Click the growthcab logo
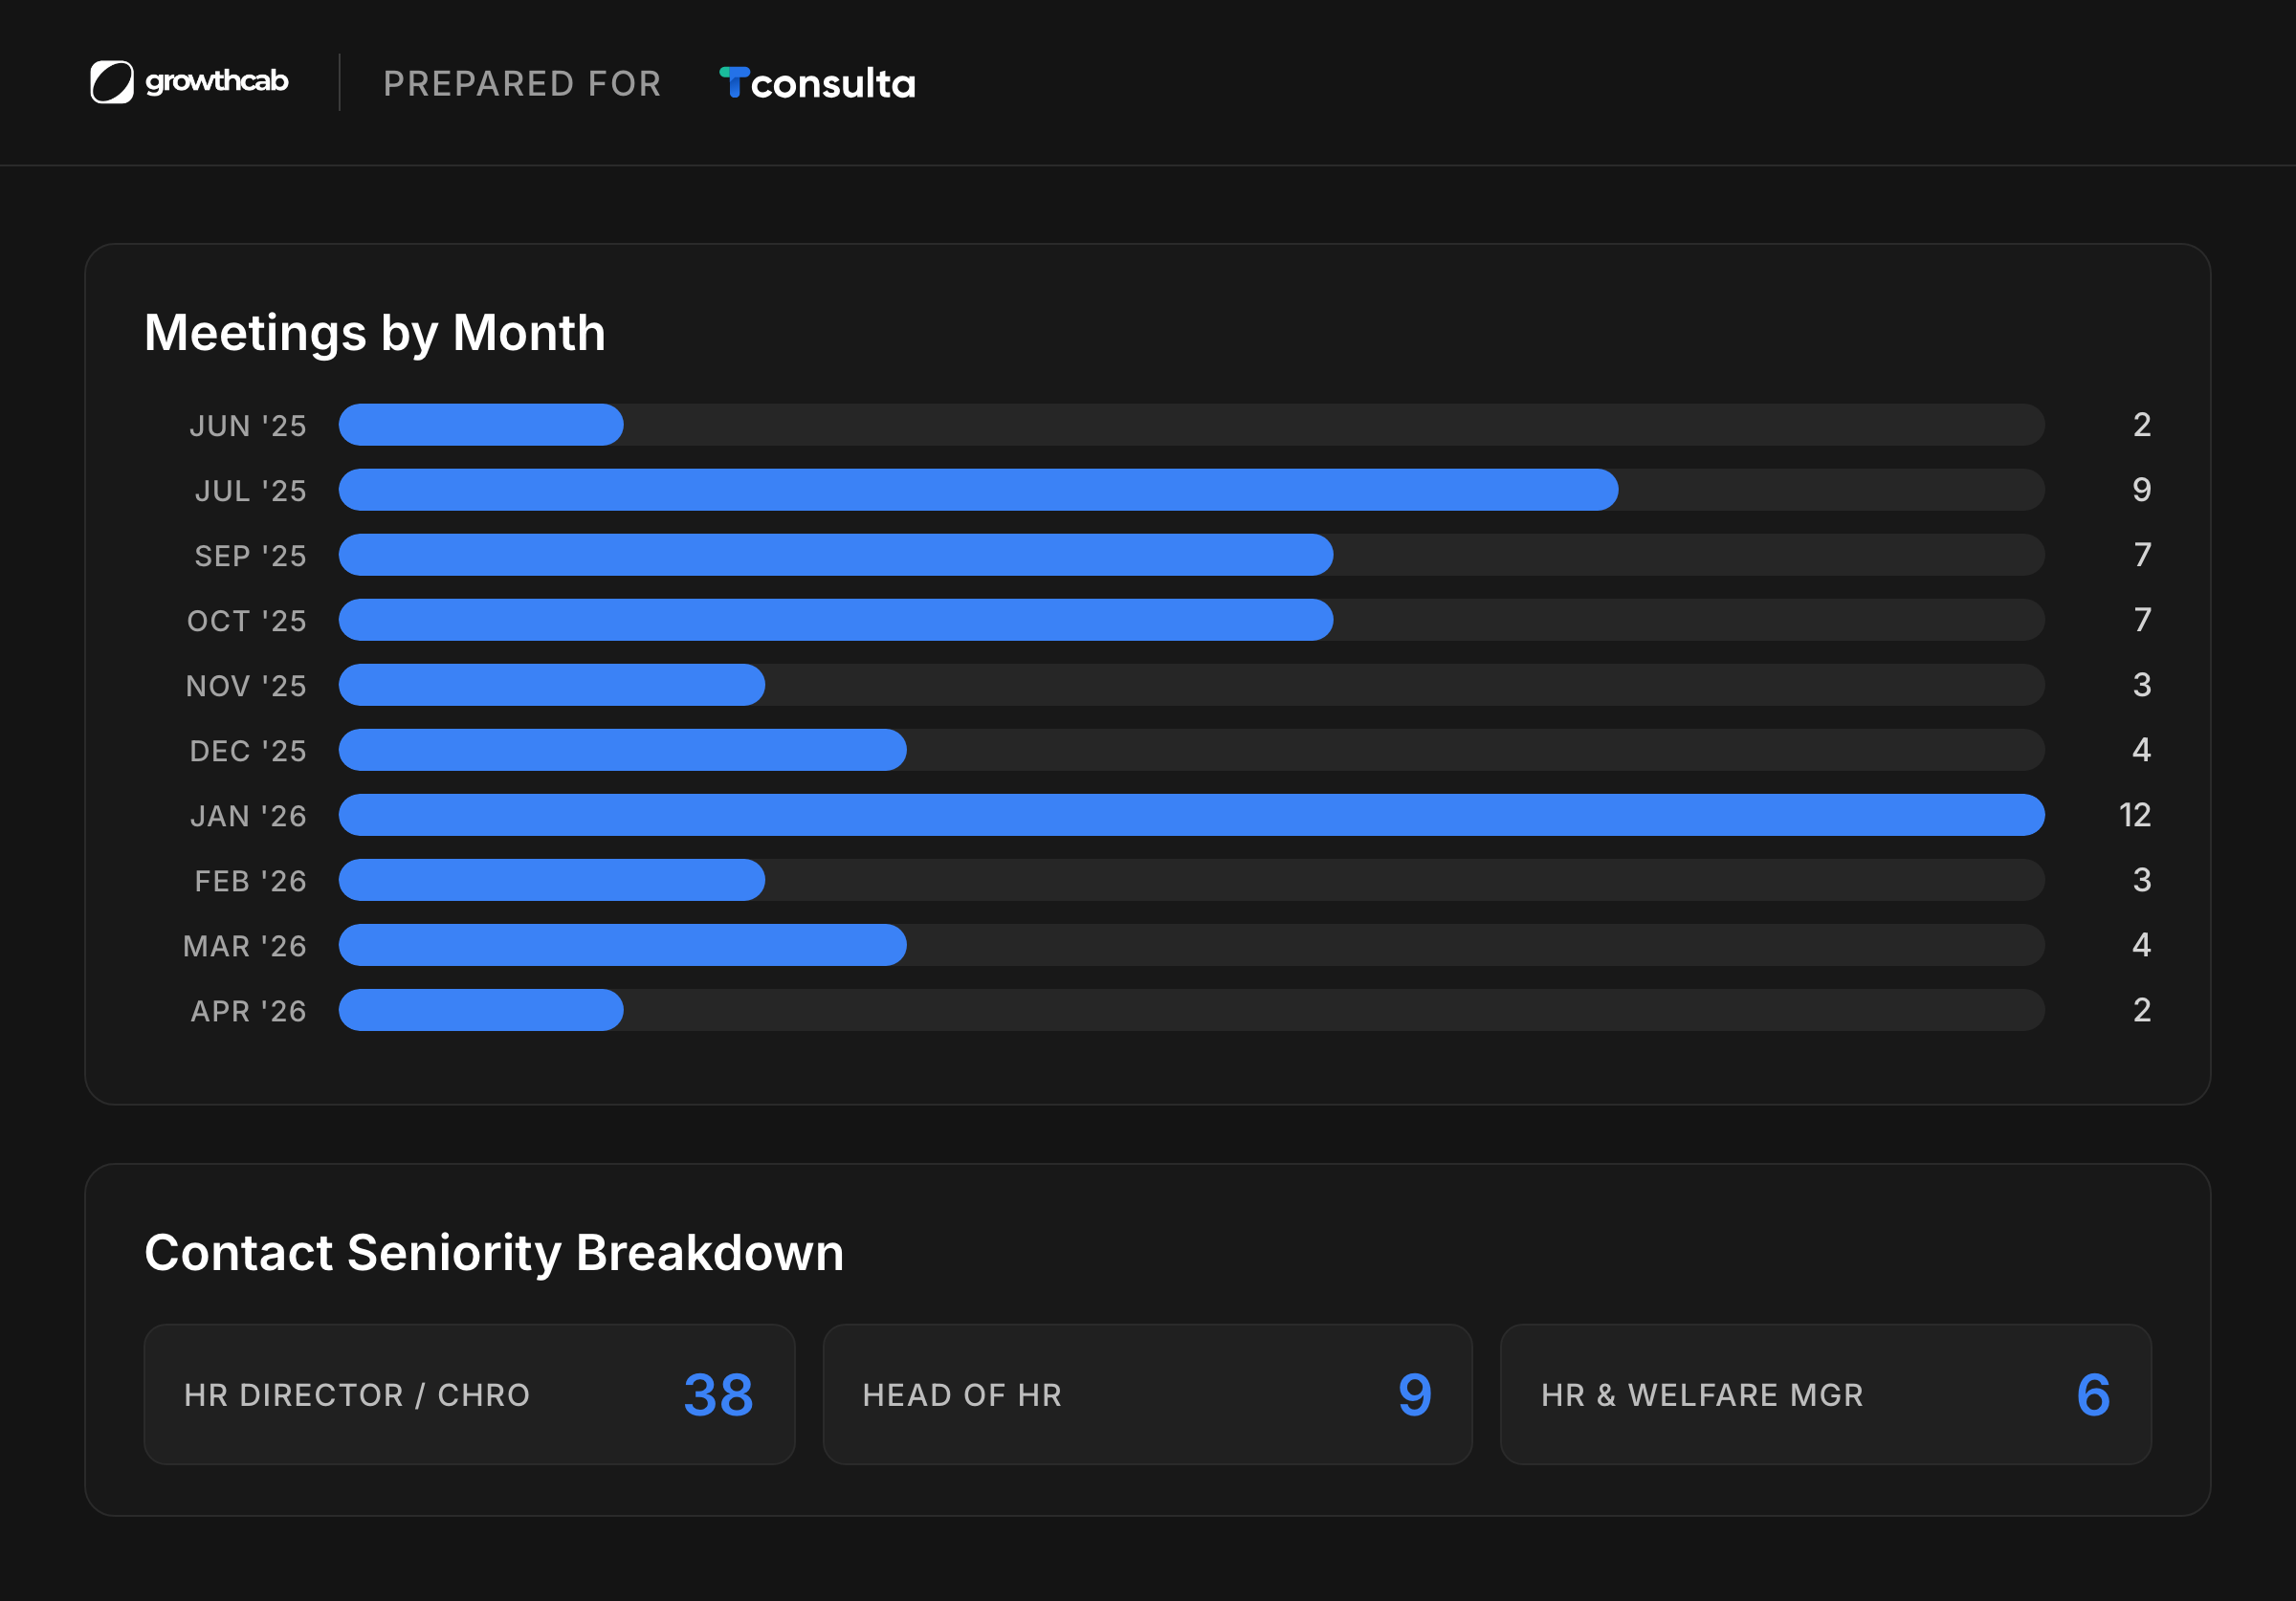This screenshot has width=2296, height=1601. coord(189,82)
